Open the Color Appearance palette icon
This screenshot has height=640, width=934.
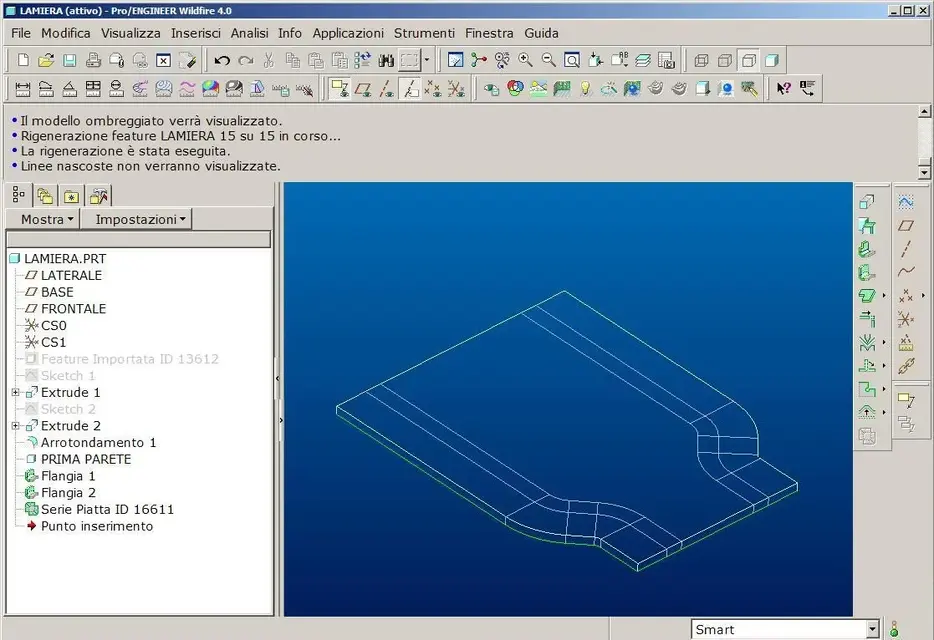coord(515,89)
